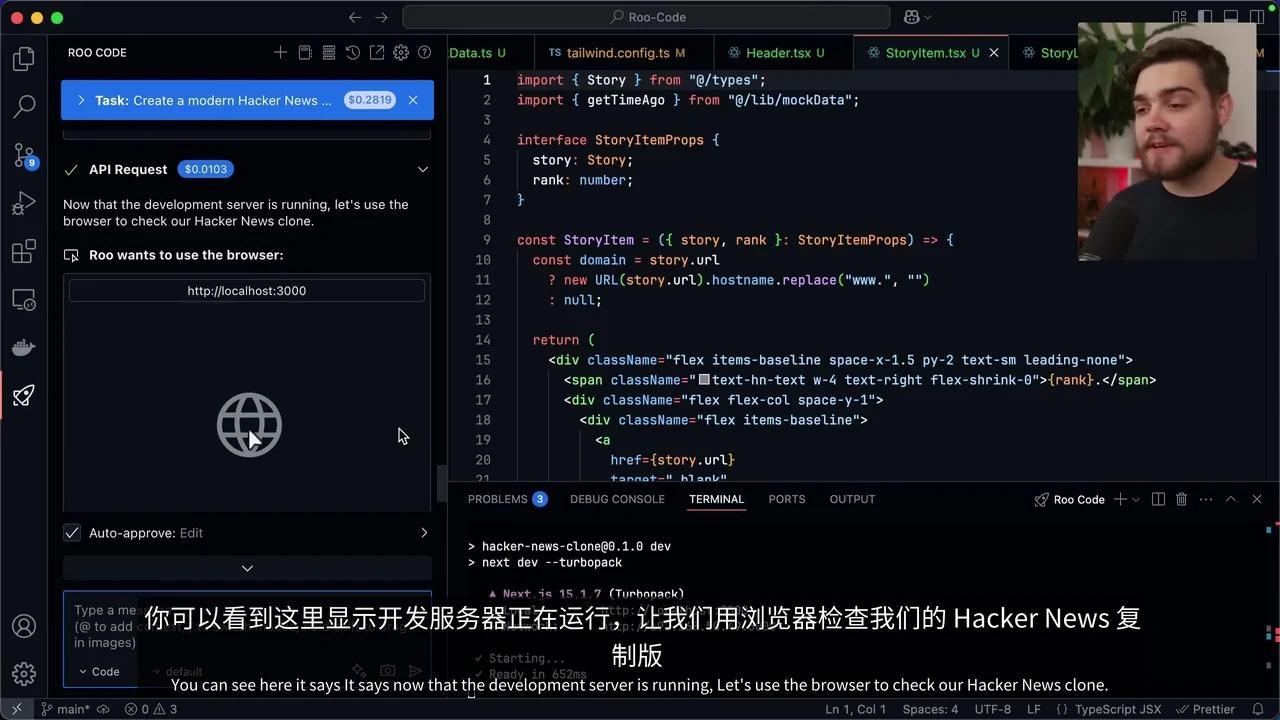The height and width of the screenshot is (720, 1280).
Task: Open the new terminal launch profile dropdown
Action: 1136,499
